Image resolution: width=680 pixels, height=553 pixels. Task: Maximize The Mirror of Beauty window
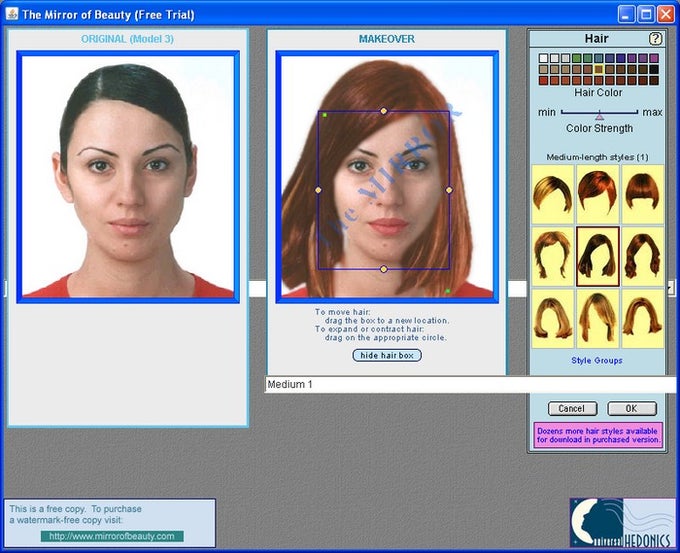[646, 14]
